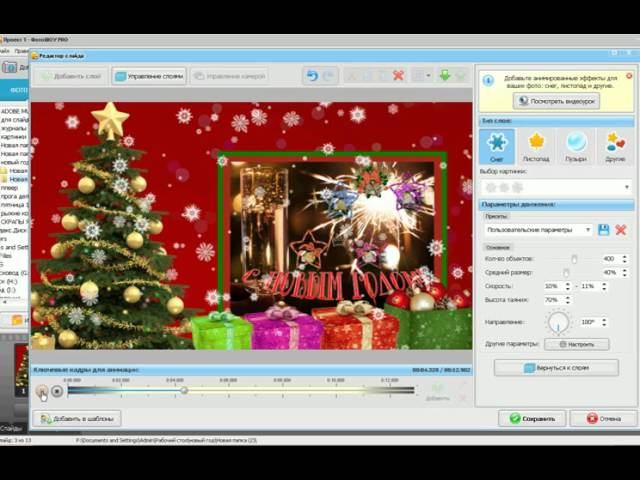This screenshot has height=480, width=640.
Task: Click the Высота таяния 70% stepper arrows
Action: point(567,300)
